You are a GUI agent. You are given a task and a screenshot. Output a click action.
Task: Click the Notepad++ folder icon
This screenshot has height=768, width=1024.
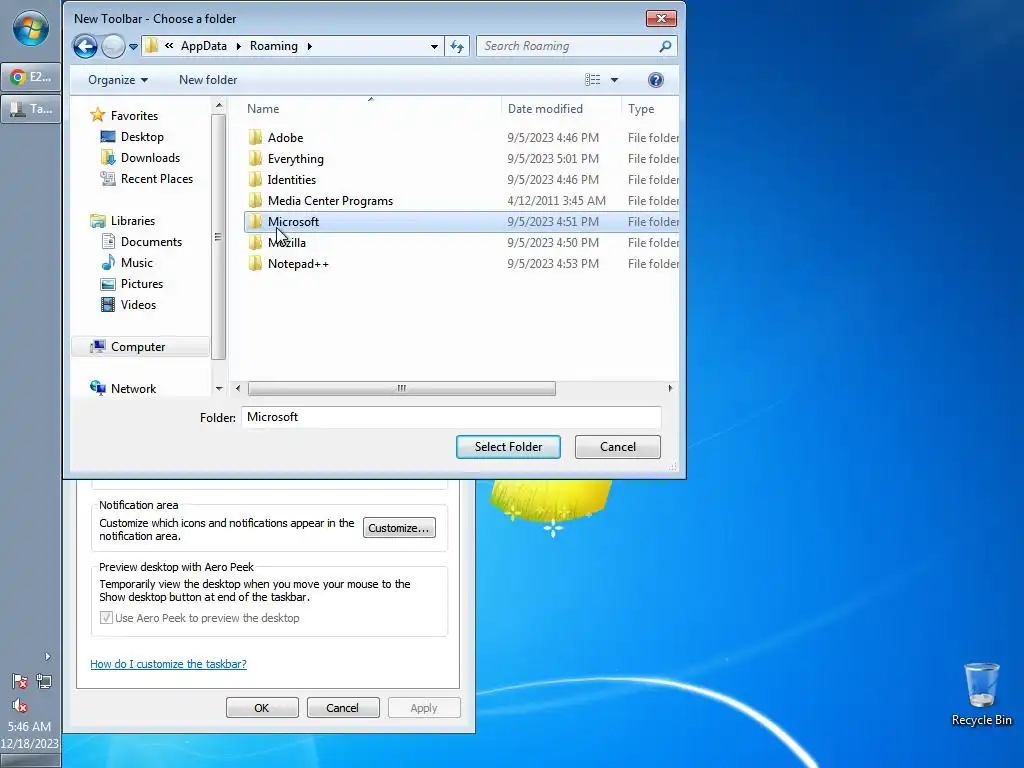click(x=255, y=264)
